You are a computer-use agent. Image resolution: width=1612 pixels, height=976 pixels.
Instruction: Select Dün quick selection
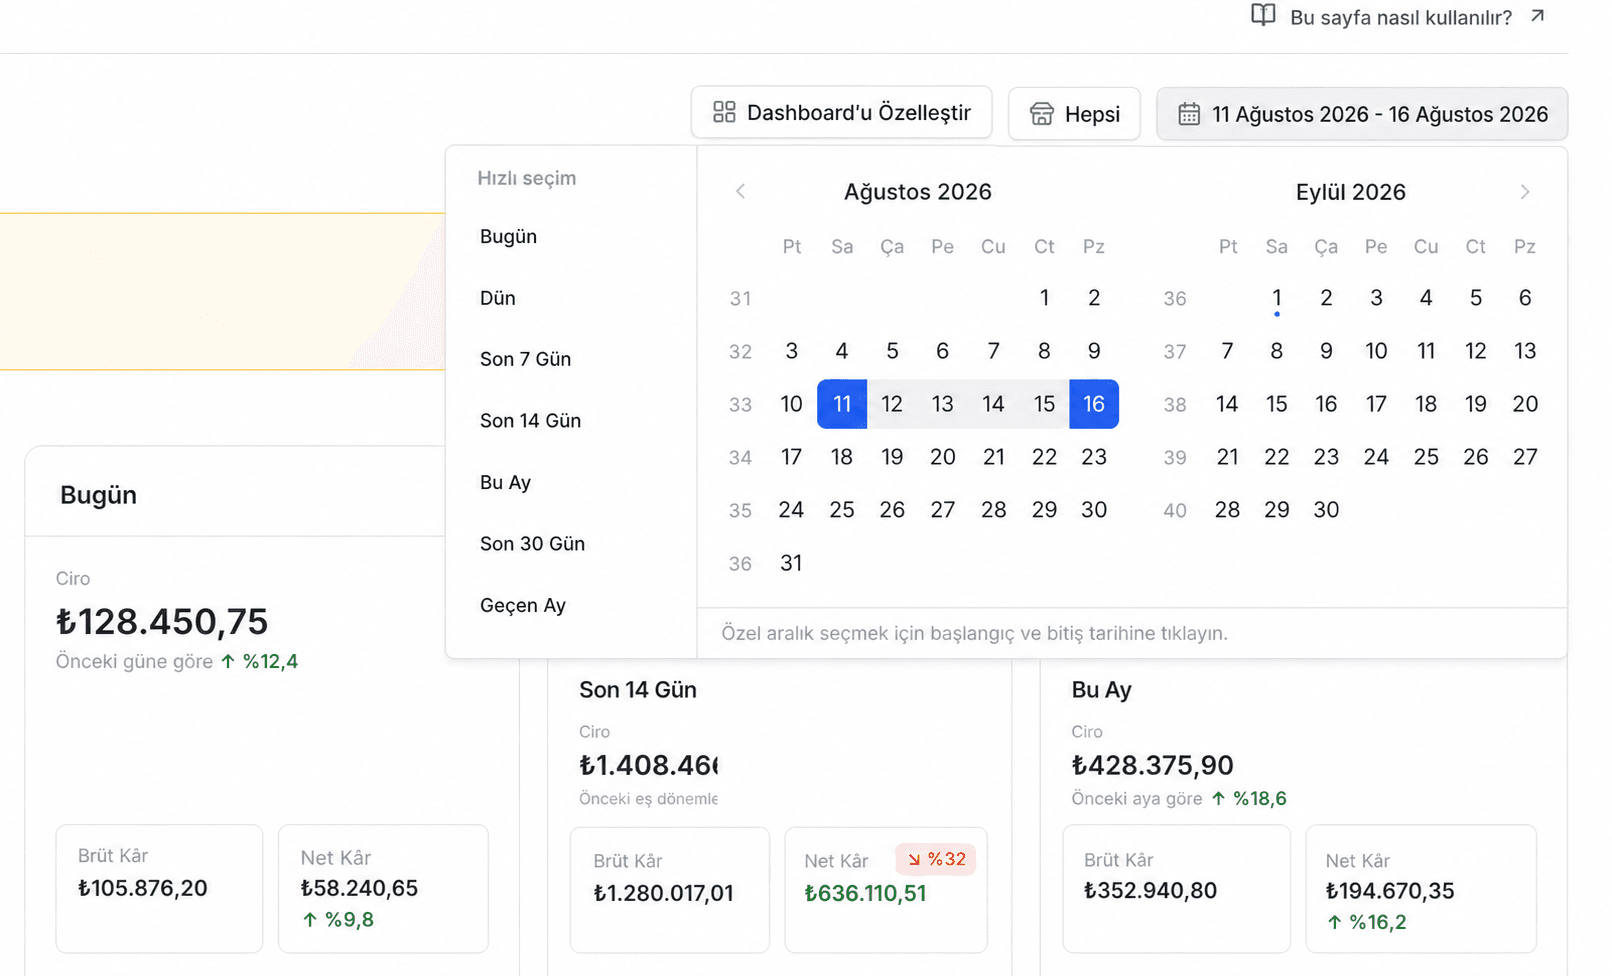coord(498,298)
